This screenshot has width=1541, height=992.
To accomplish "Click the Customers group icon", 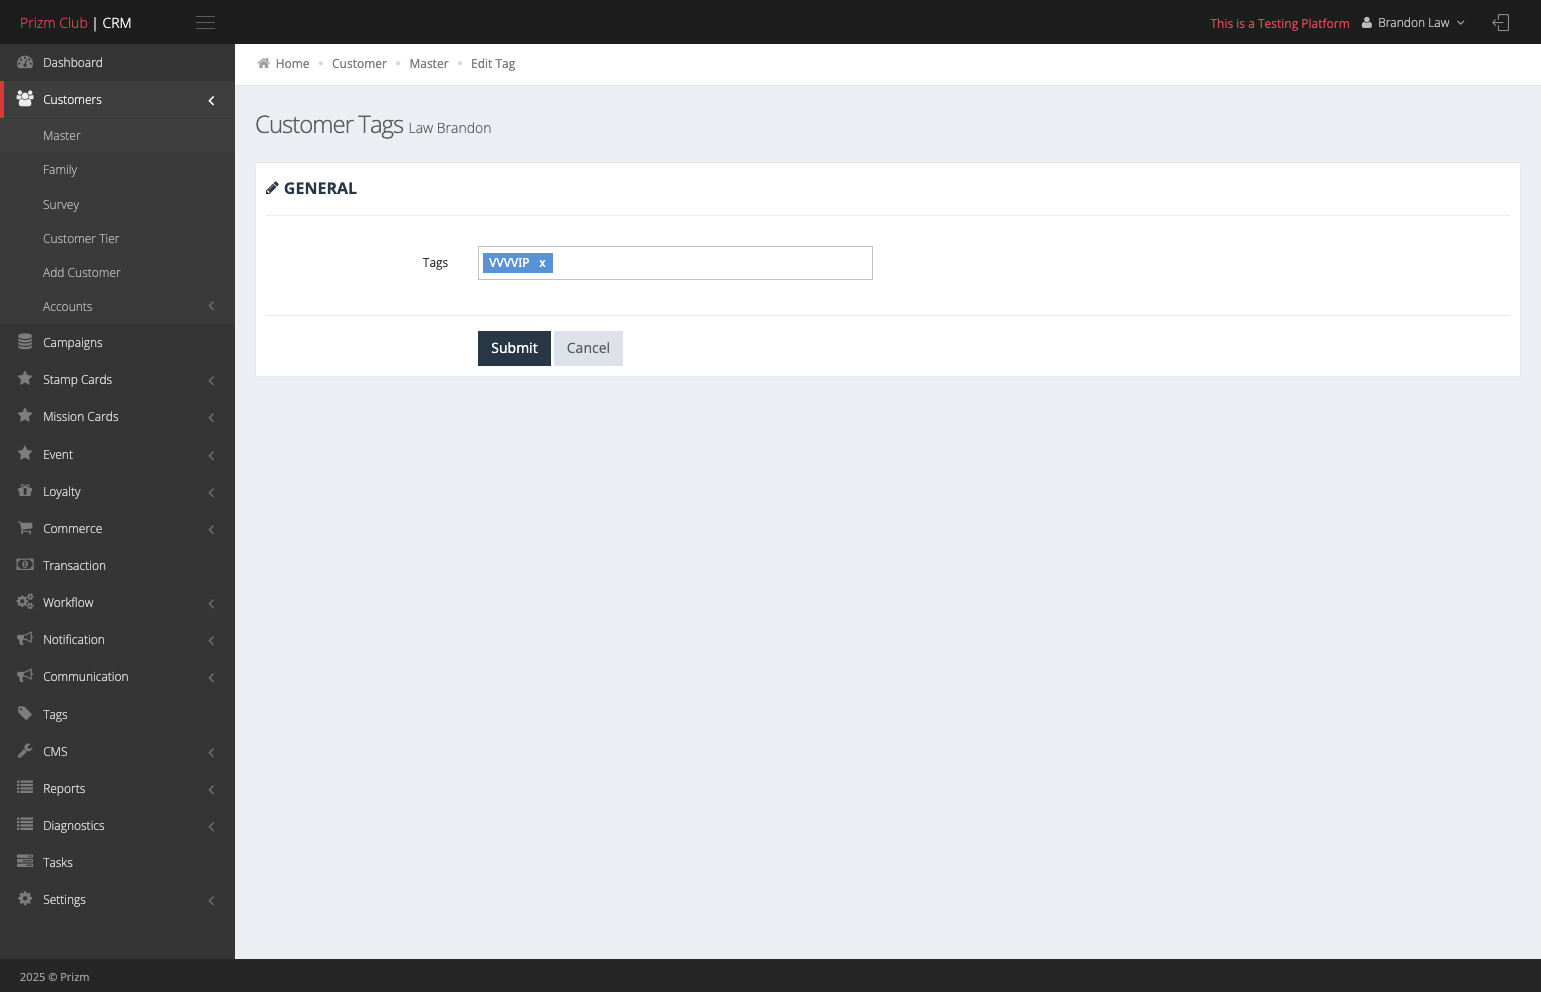I will (x=25, y=99).
